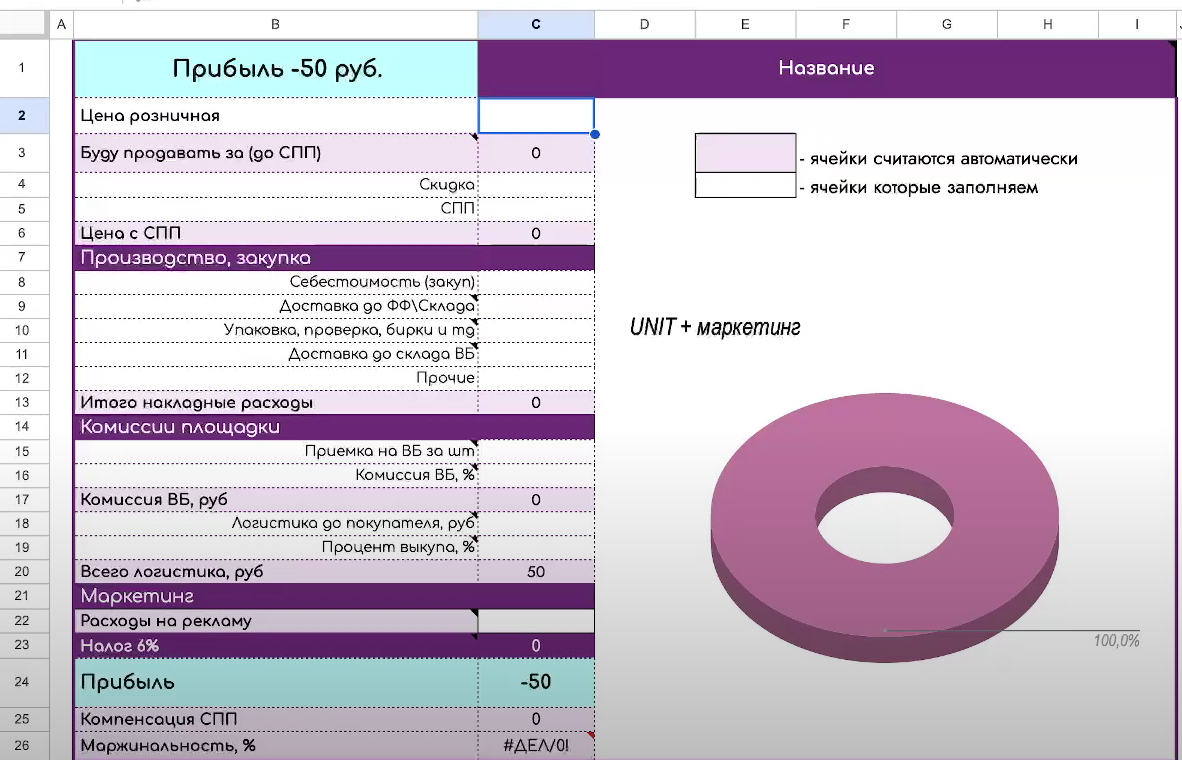The height and width of the screenshot is (760, 1182).
Task: Click the Комиссия ВБ, % label
Action: tap(415, 475)
